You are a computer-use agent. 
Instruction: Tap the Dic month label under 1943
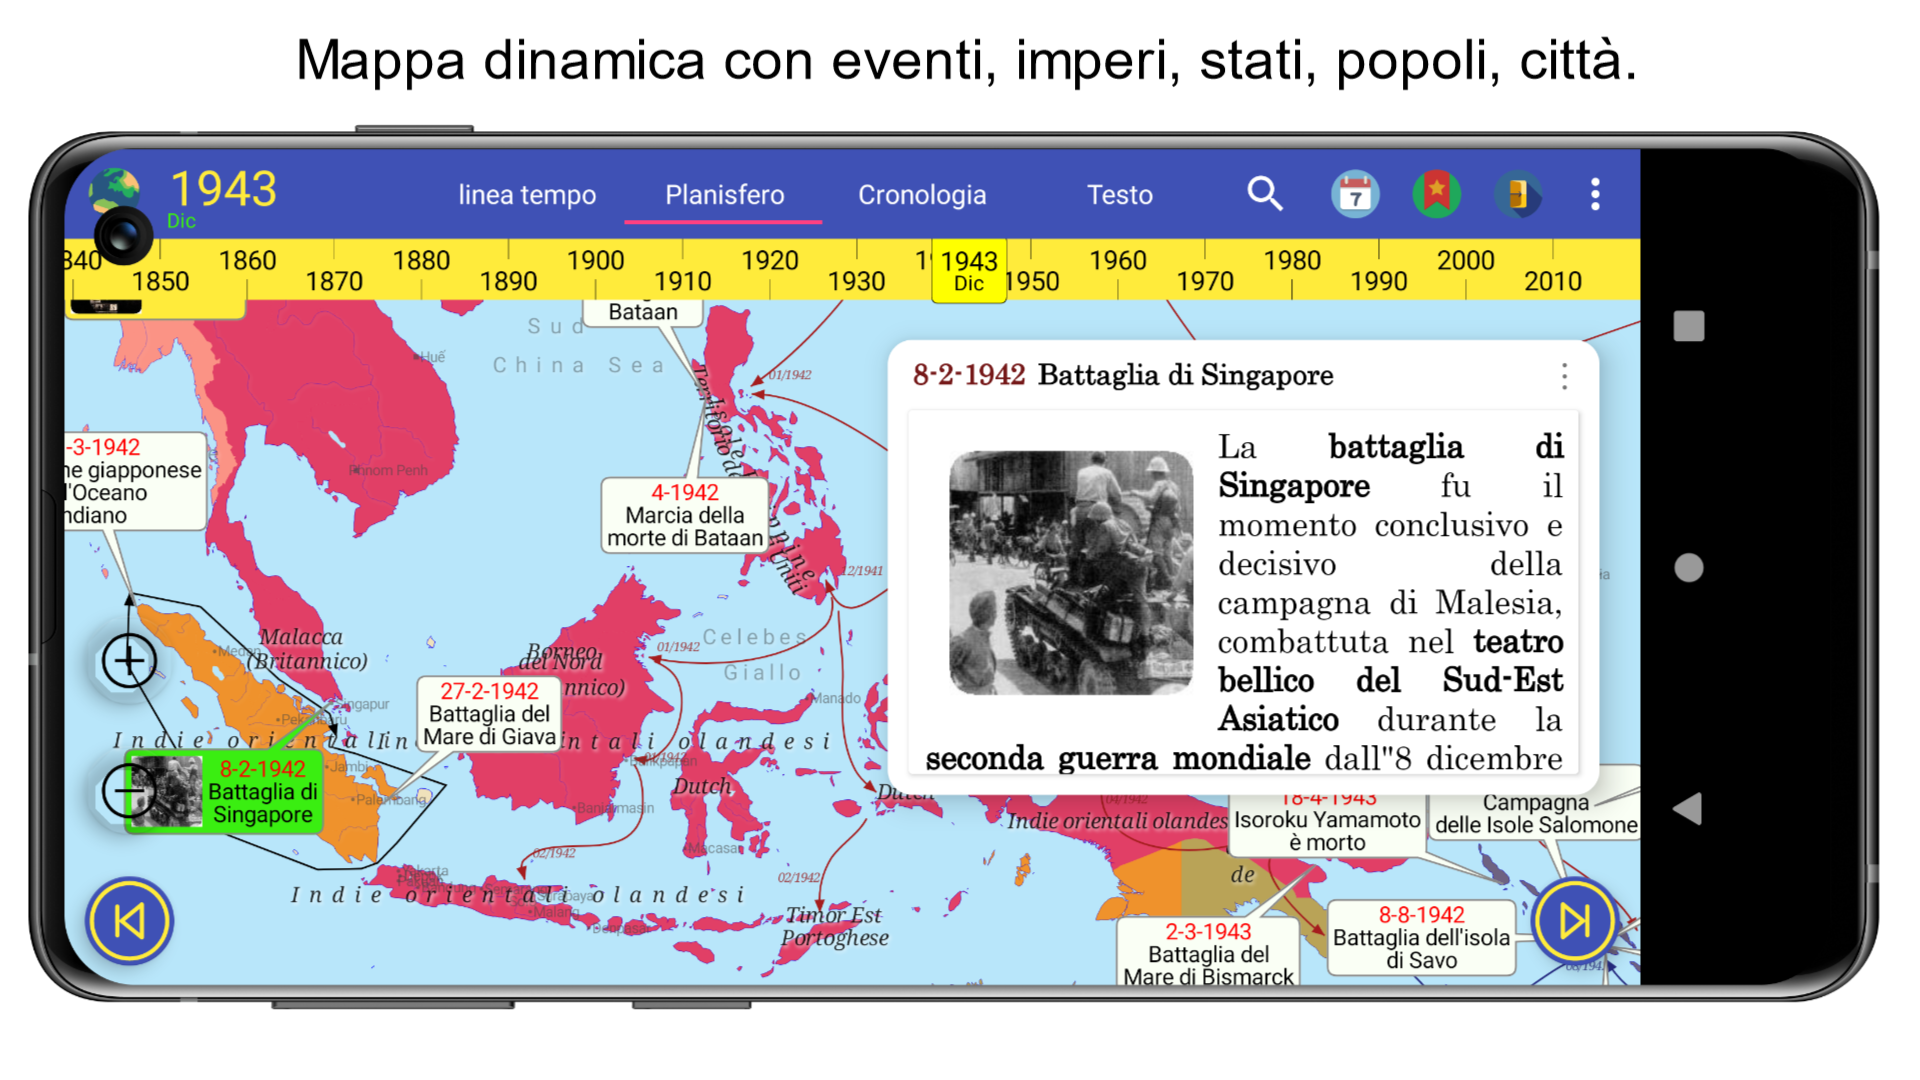click(x=181, y=221)
